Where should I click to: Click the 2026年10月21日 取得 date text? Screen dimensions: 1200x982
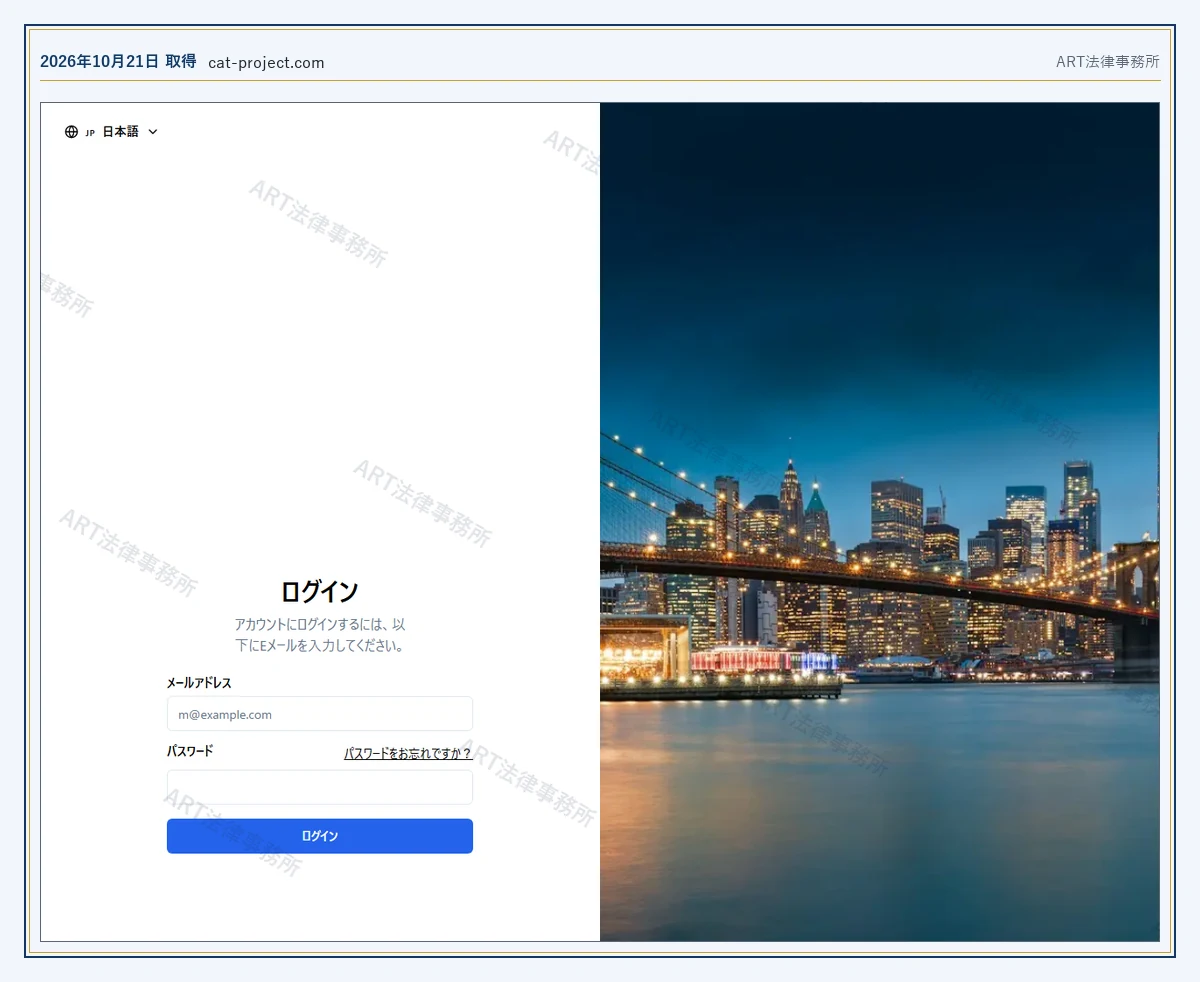118,62
